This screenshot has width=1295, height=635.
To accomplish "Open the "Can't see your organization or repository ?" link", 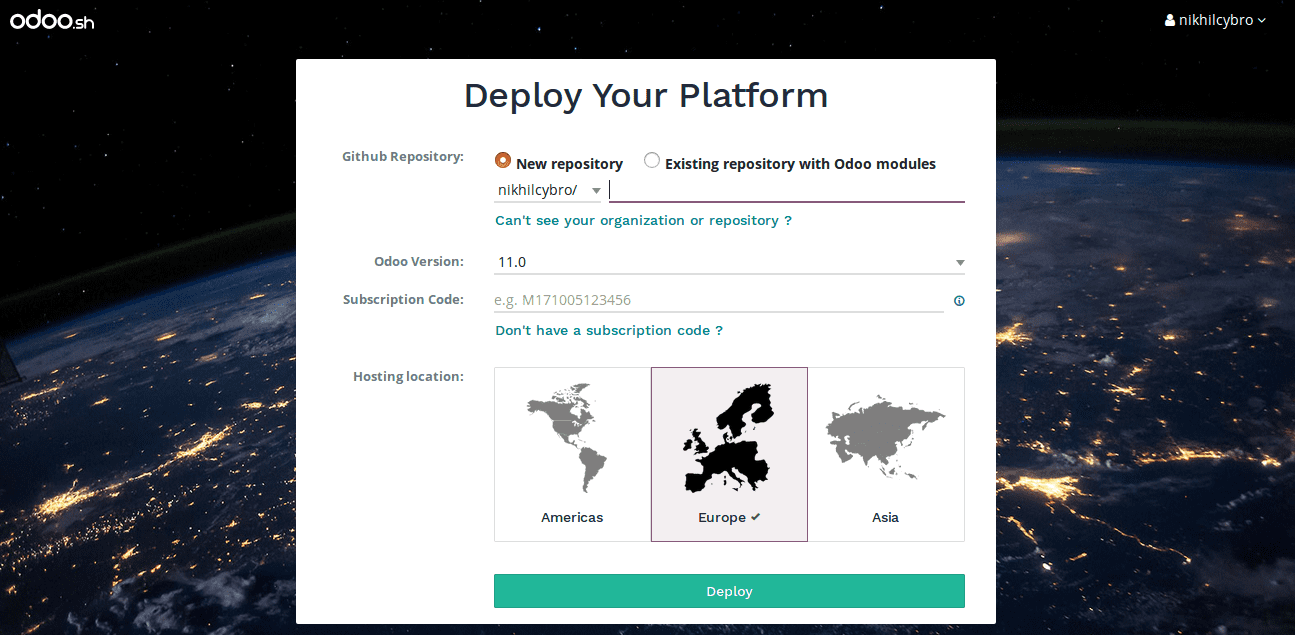I will [x=643, y=220].
